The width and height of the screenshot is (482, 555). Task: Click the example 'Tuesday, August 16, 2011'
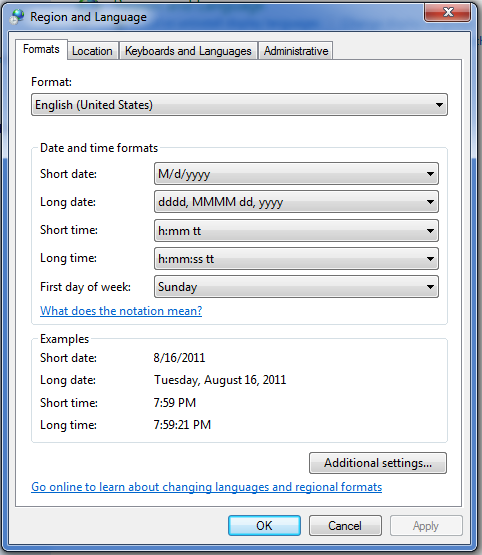(220, 380)
